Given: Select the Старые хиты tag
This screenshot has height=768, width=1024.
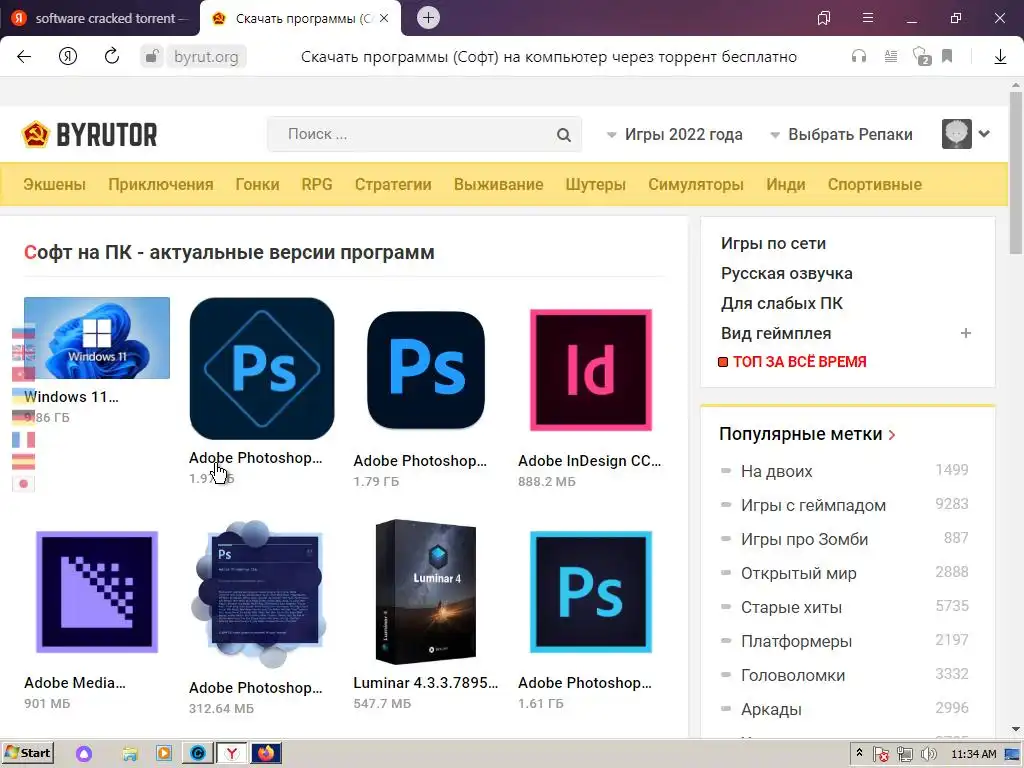Looking at the screenshot, I should click(x=791, y=607).
